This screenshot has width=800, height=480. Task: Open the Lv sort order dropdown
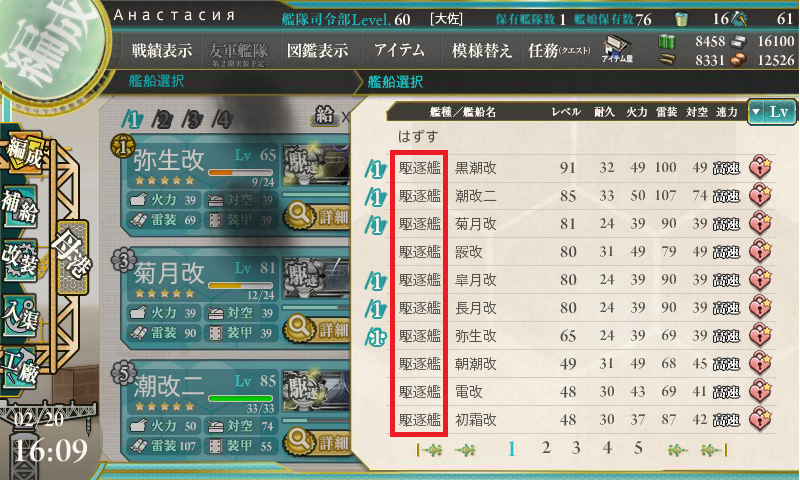[772, 112]
